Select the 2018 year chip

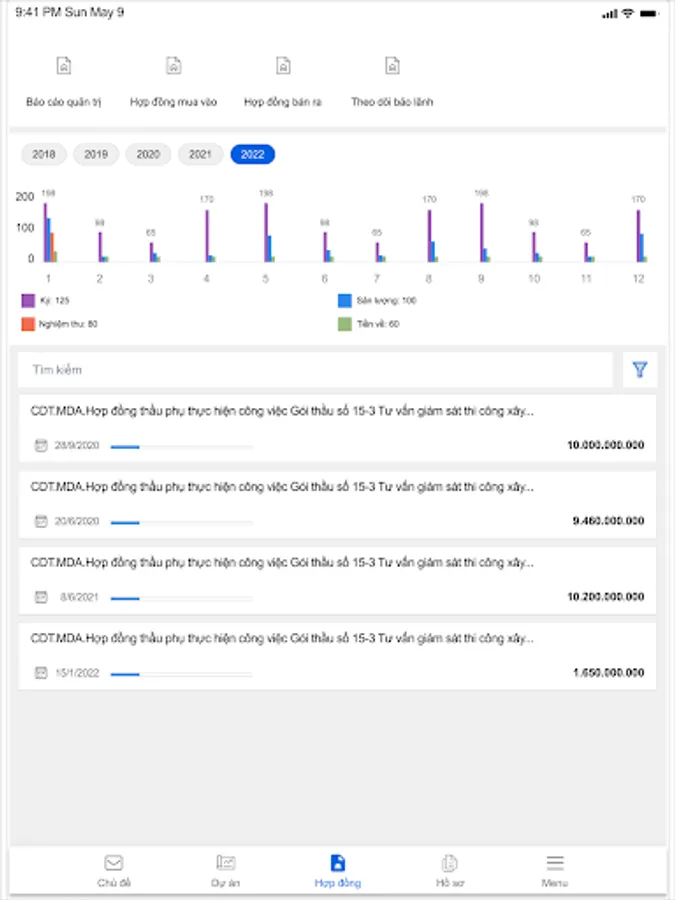(x=44, y=154)
